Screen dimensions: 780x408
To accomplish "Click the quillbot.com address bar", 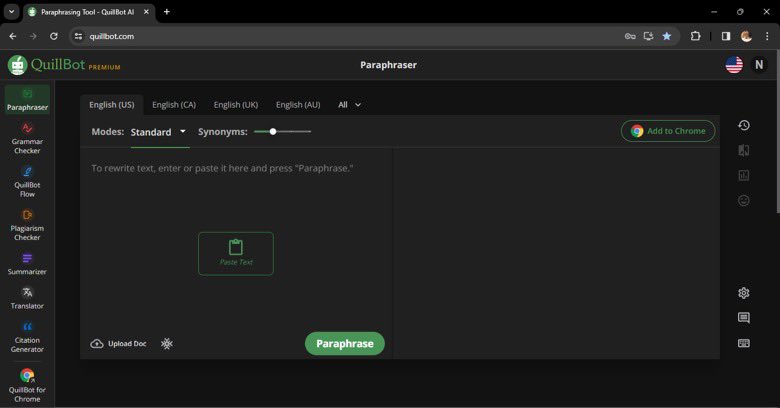I will pyautogui.click(x=348, y=36).
